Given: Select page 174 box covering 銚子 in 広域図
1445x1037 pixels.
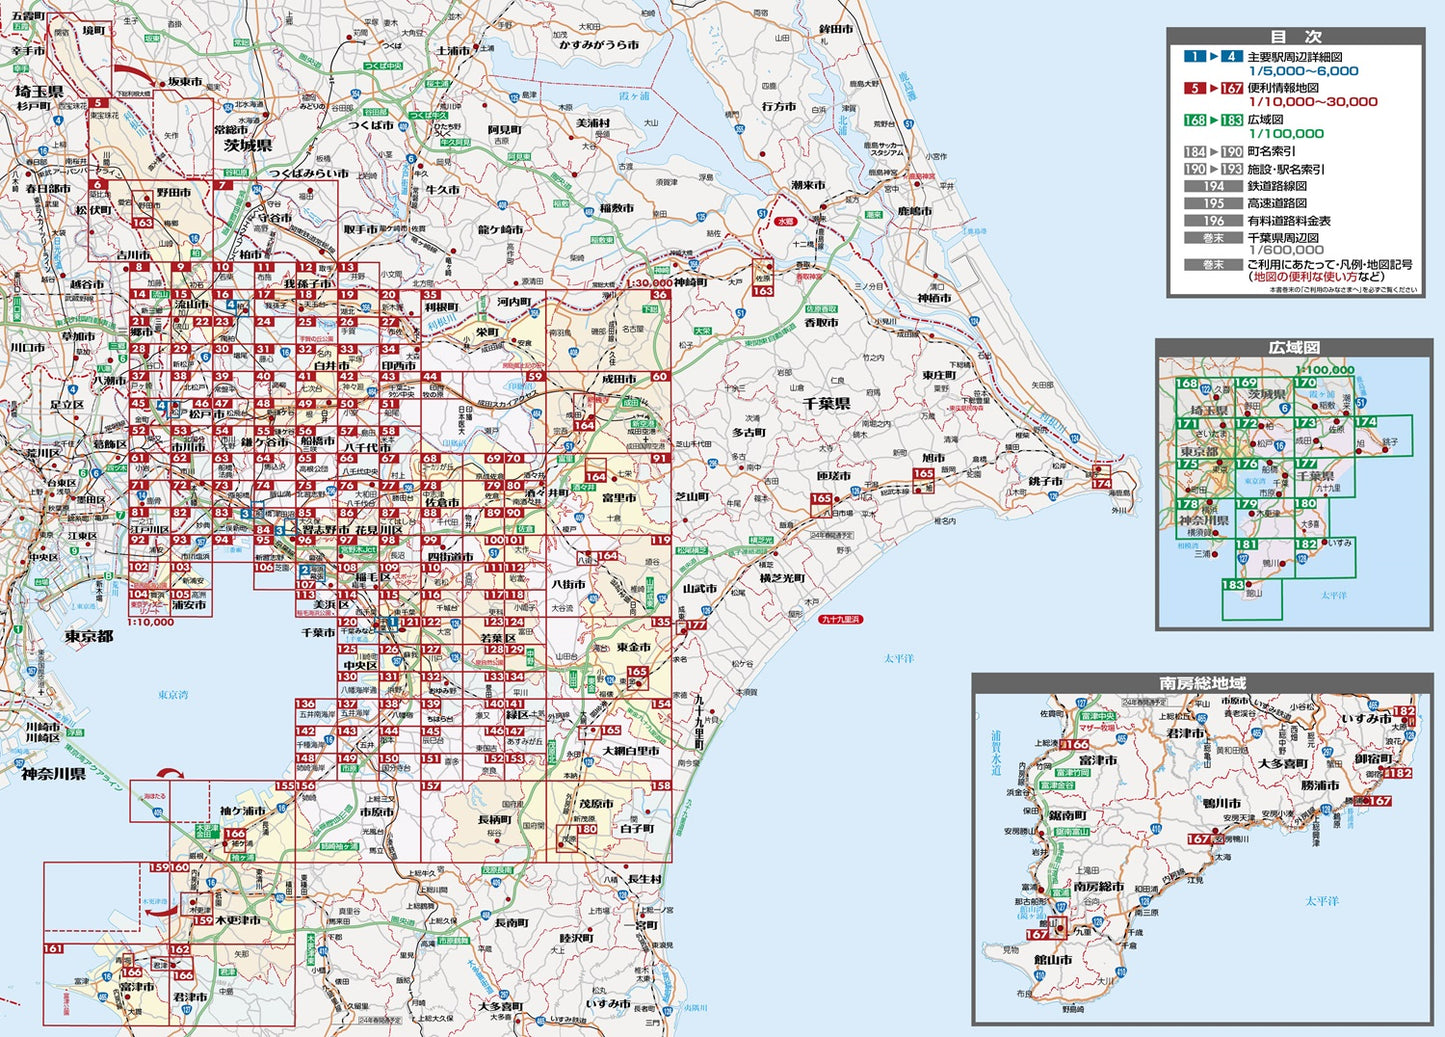Looking at the screenshot, I should click(x=1383, y=437).
